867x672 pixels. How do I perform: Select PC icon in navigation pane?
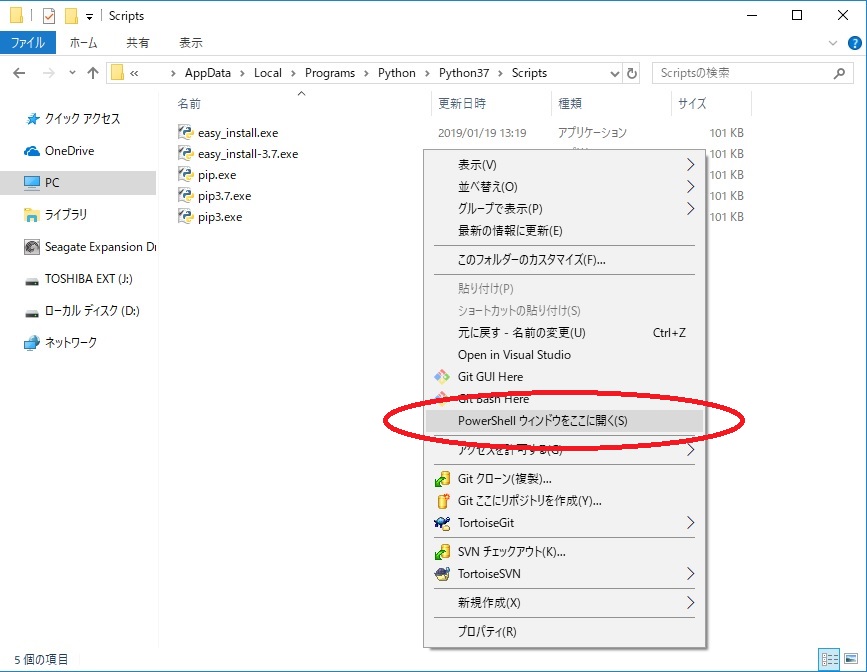point(32,183)
